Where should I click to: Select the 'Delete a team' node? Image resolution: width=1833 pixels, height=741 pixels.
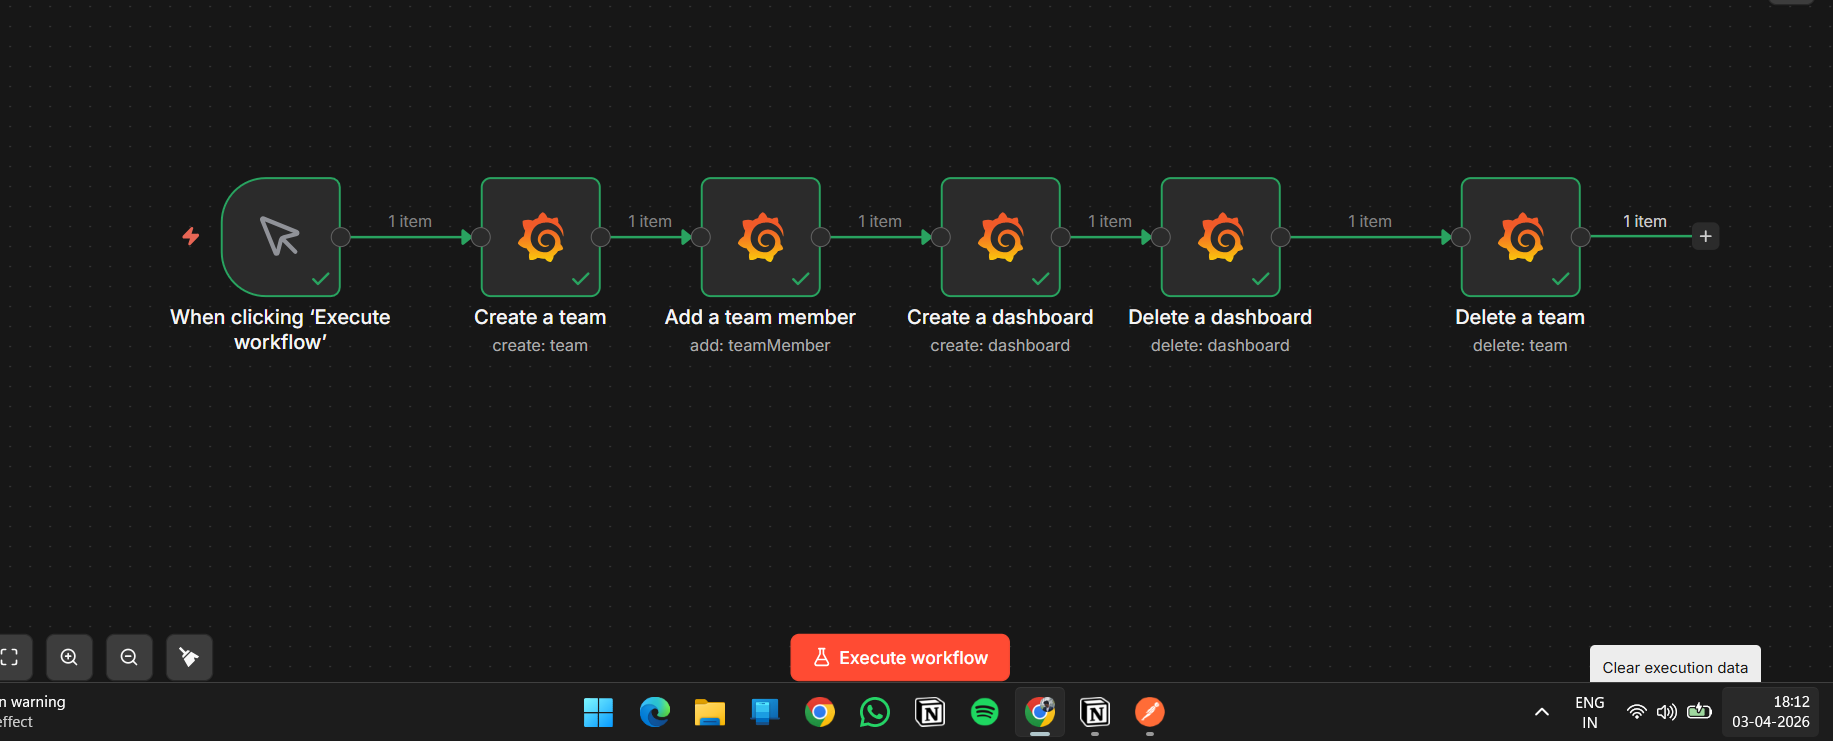1520,237
